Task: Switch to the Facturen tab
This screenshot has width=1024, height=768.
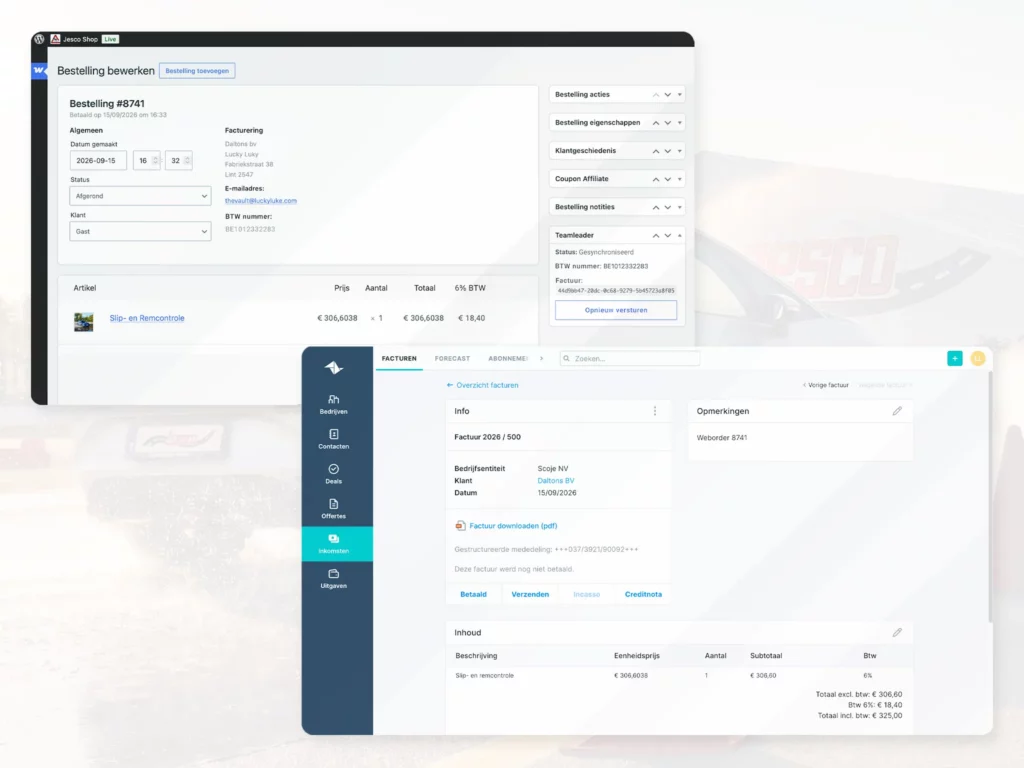Action: pos(399,359)
